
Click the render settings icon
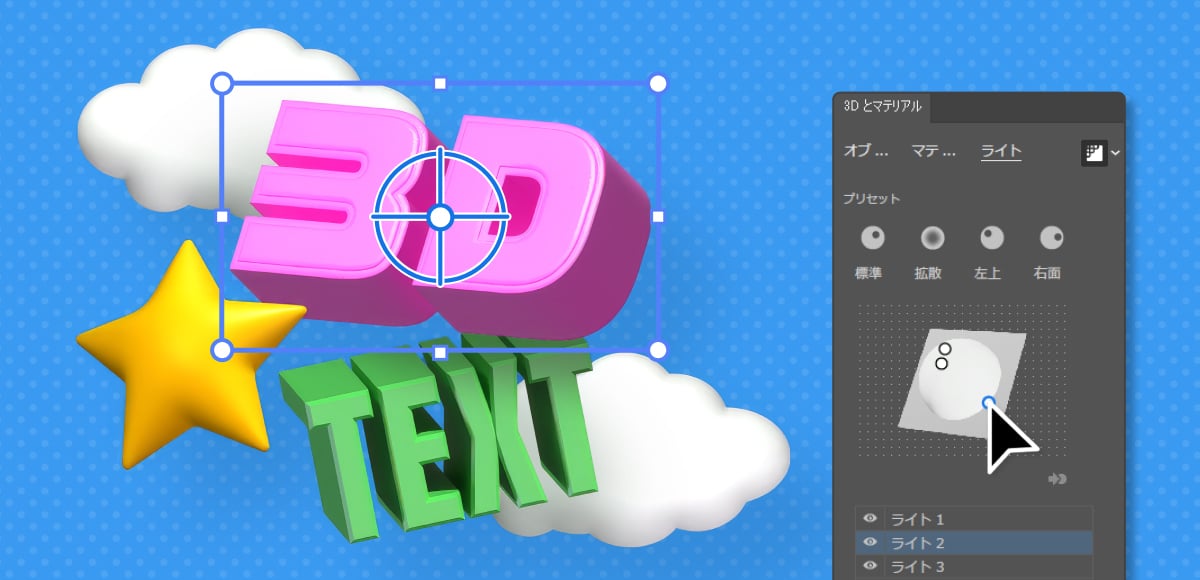[1093, 153]
